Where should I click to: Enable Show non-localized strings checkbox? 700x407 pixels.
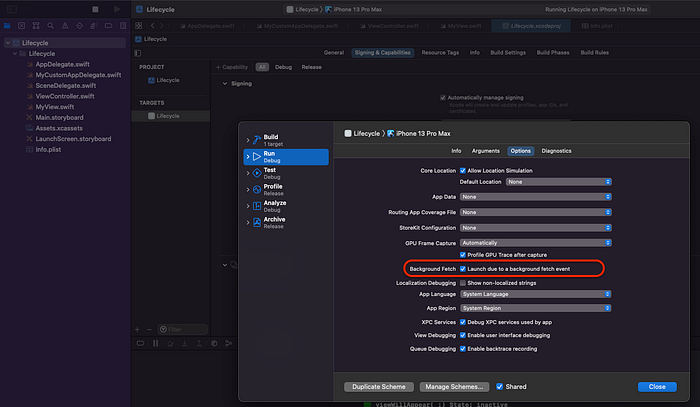tap(463, 283)
